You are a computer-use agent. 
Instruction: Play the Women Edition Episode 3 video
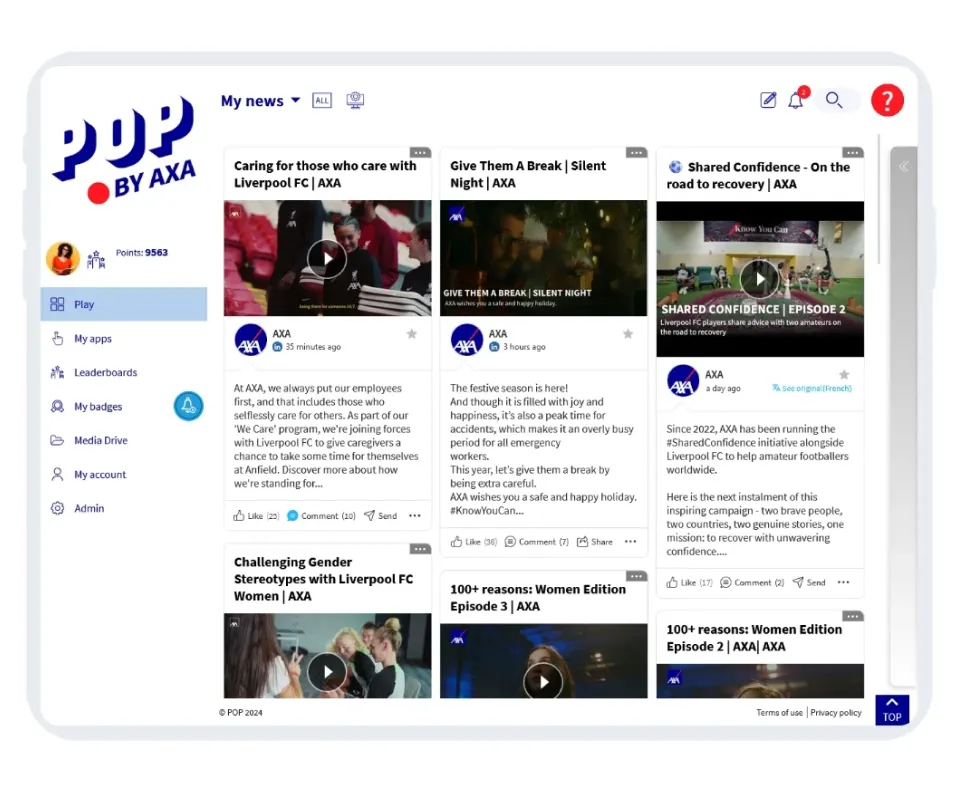(x=544, y=680)
